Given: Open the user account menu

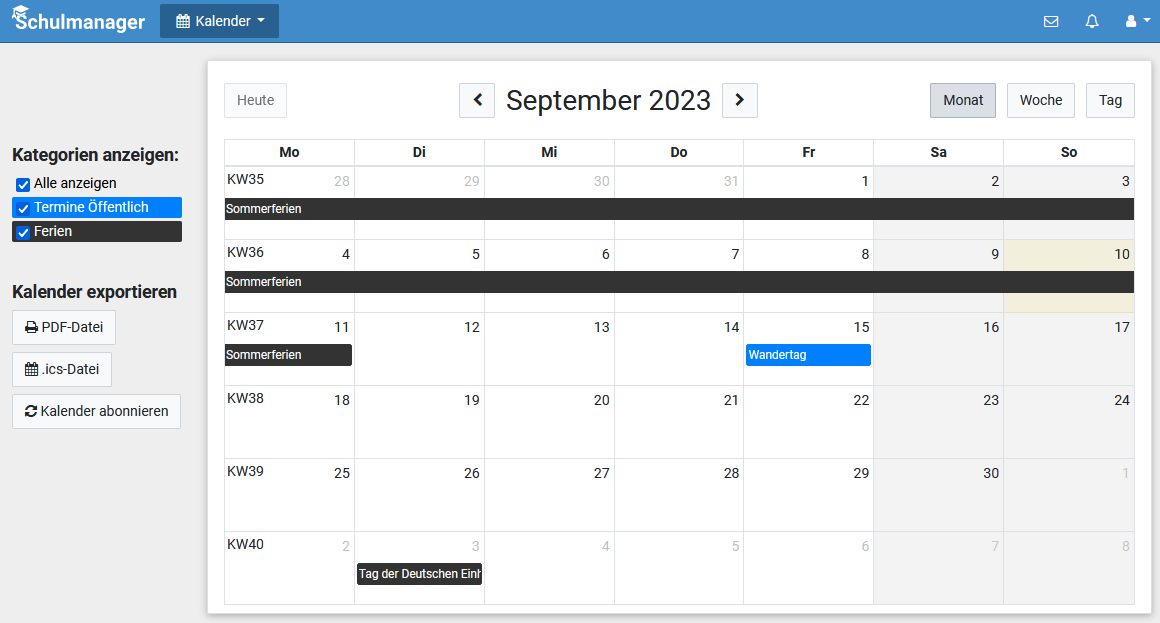Looking at the screenshot, I should click(1137, 21).
